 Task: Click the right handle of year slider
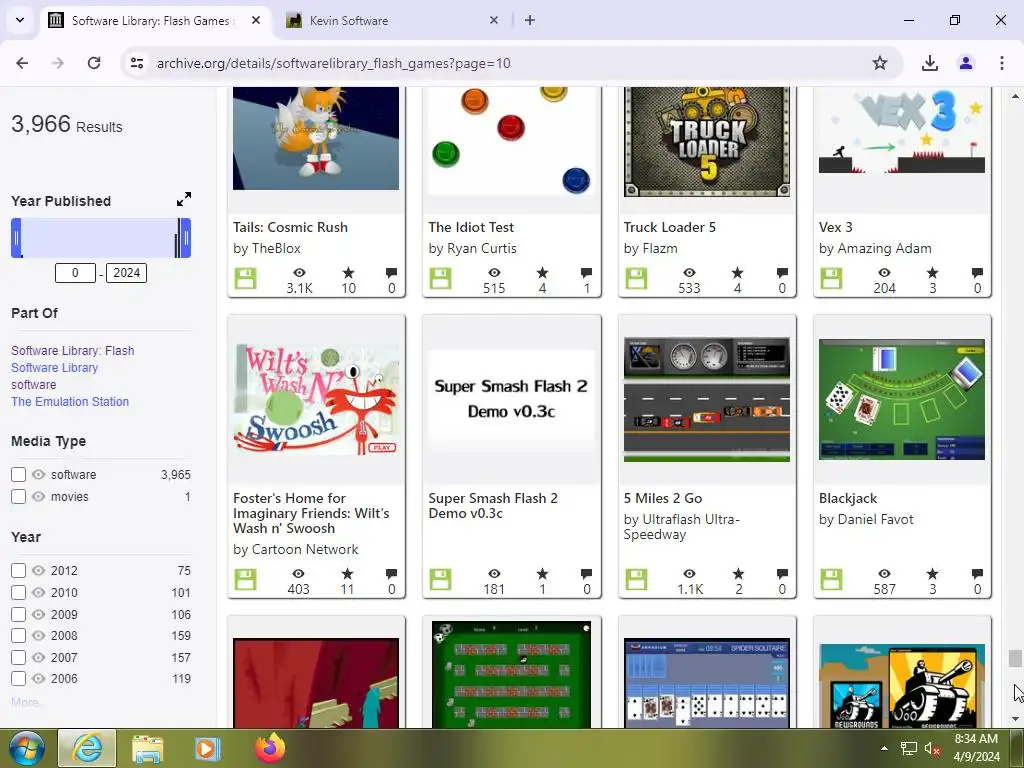[x=186, y=238]
